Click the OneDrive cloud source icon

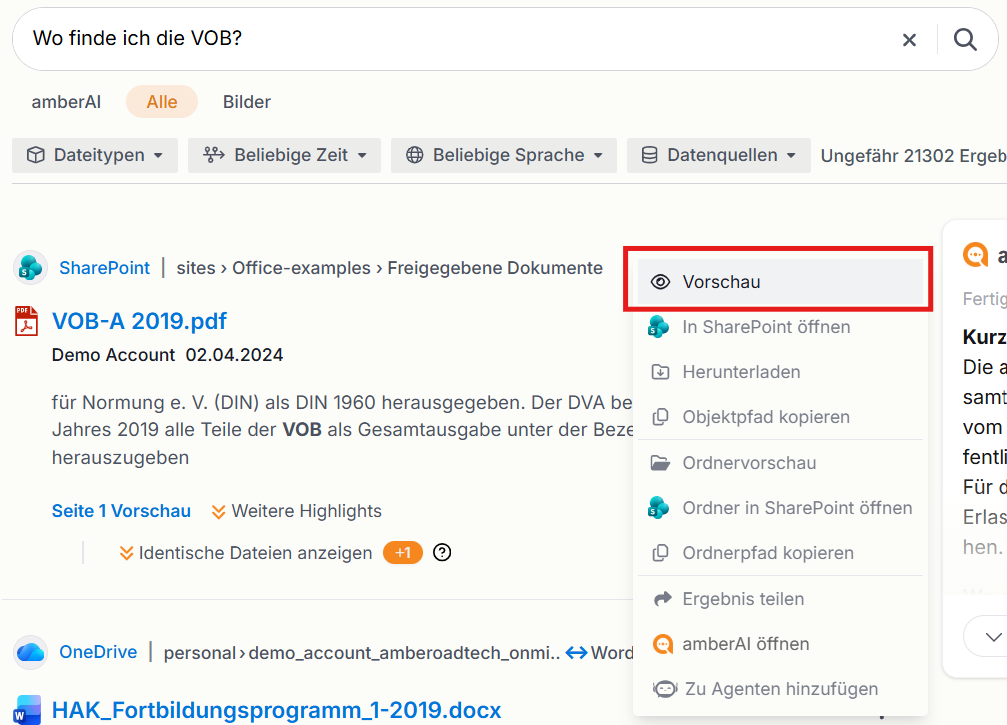pyautogui.click(x=30, y=652)
